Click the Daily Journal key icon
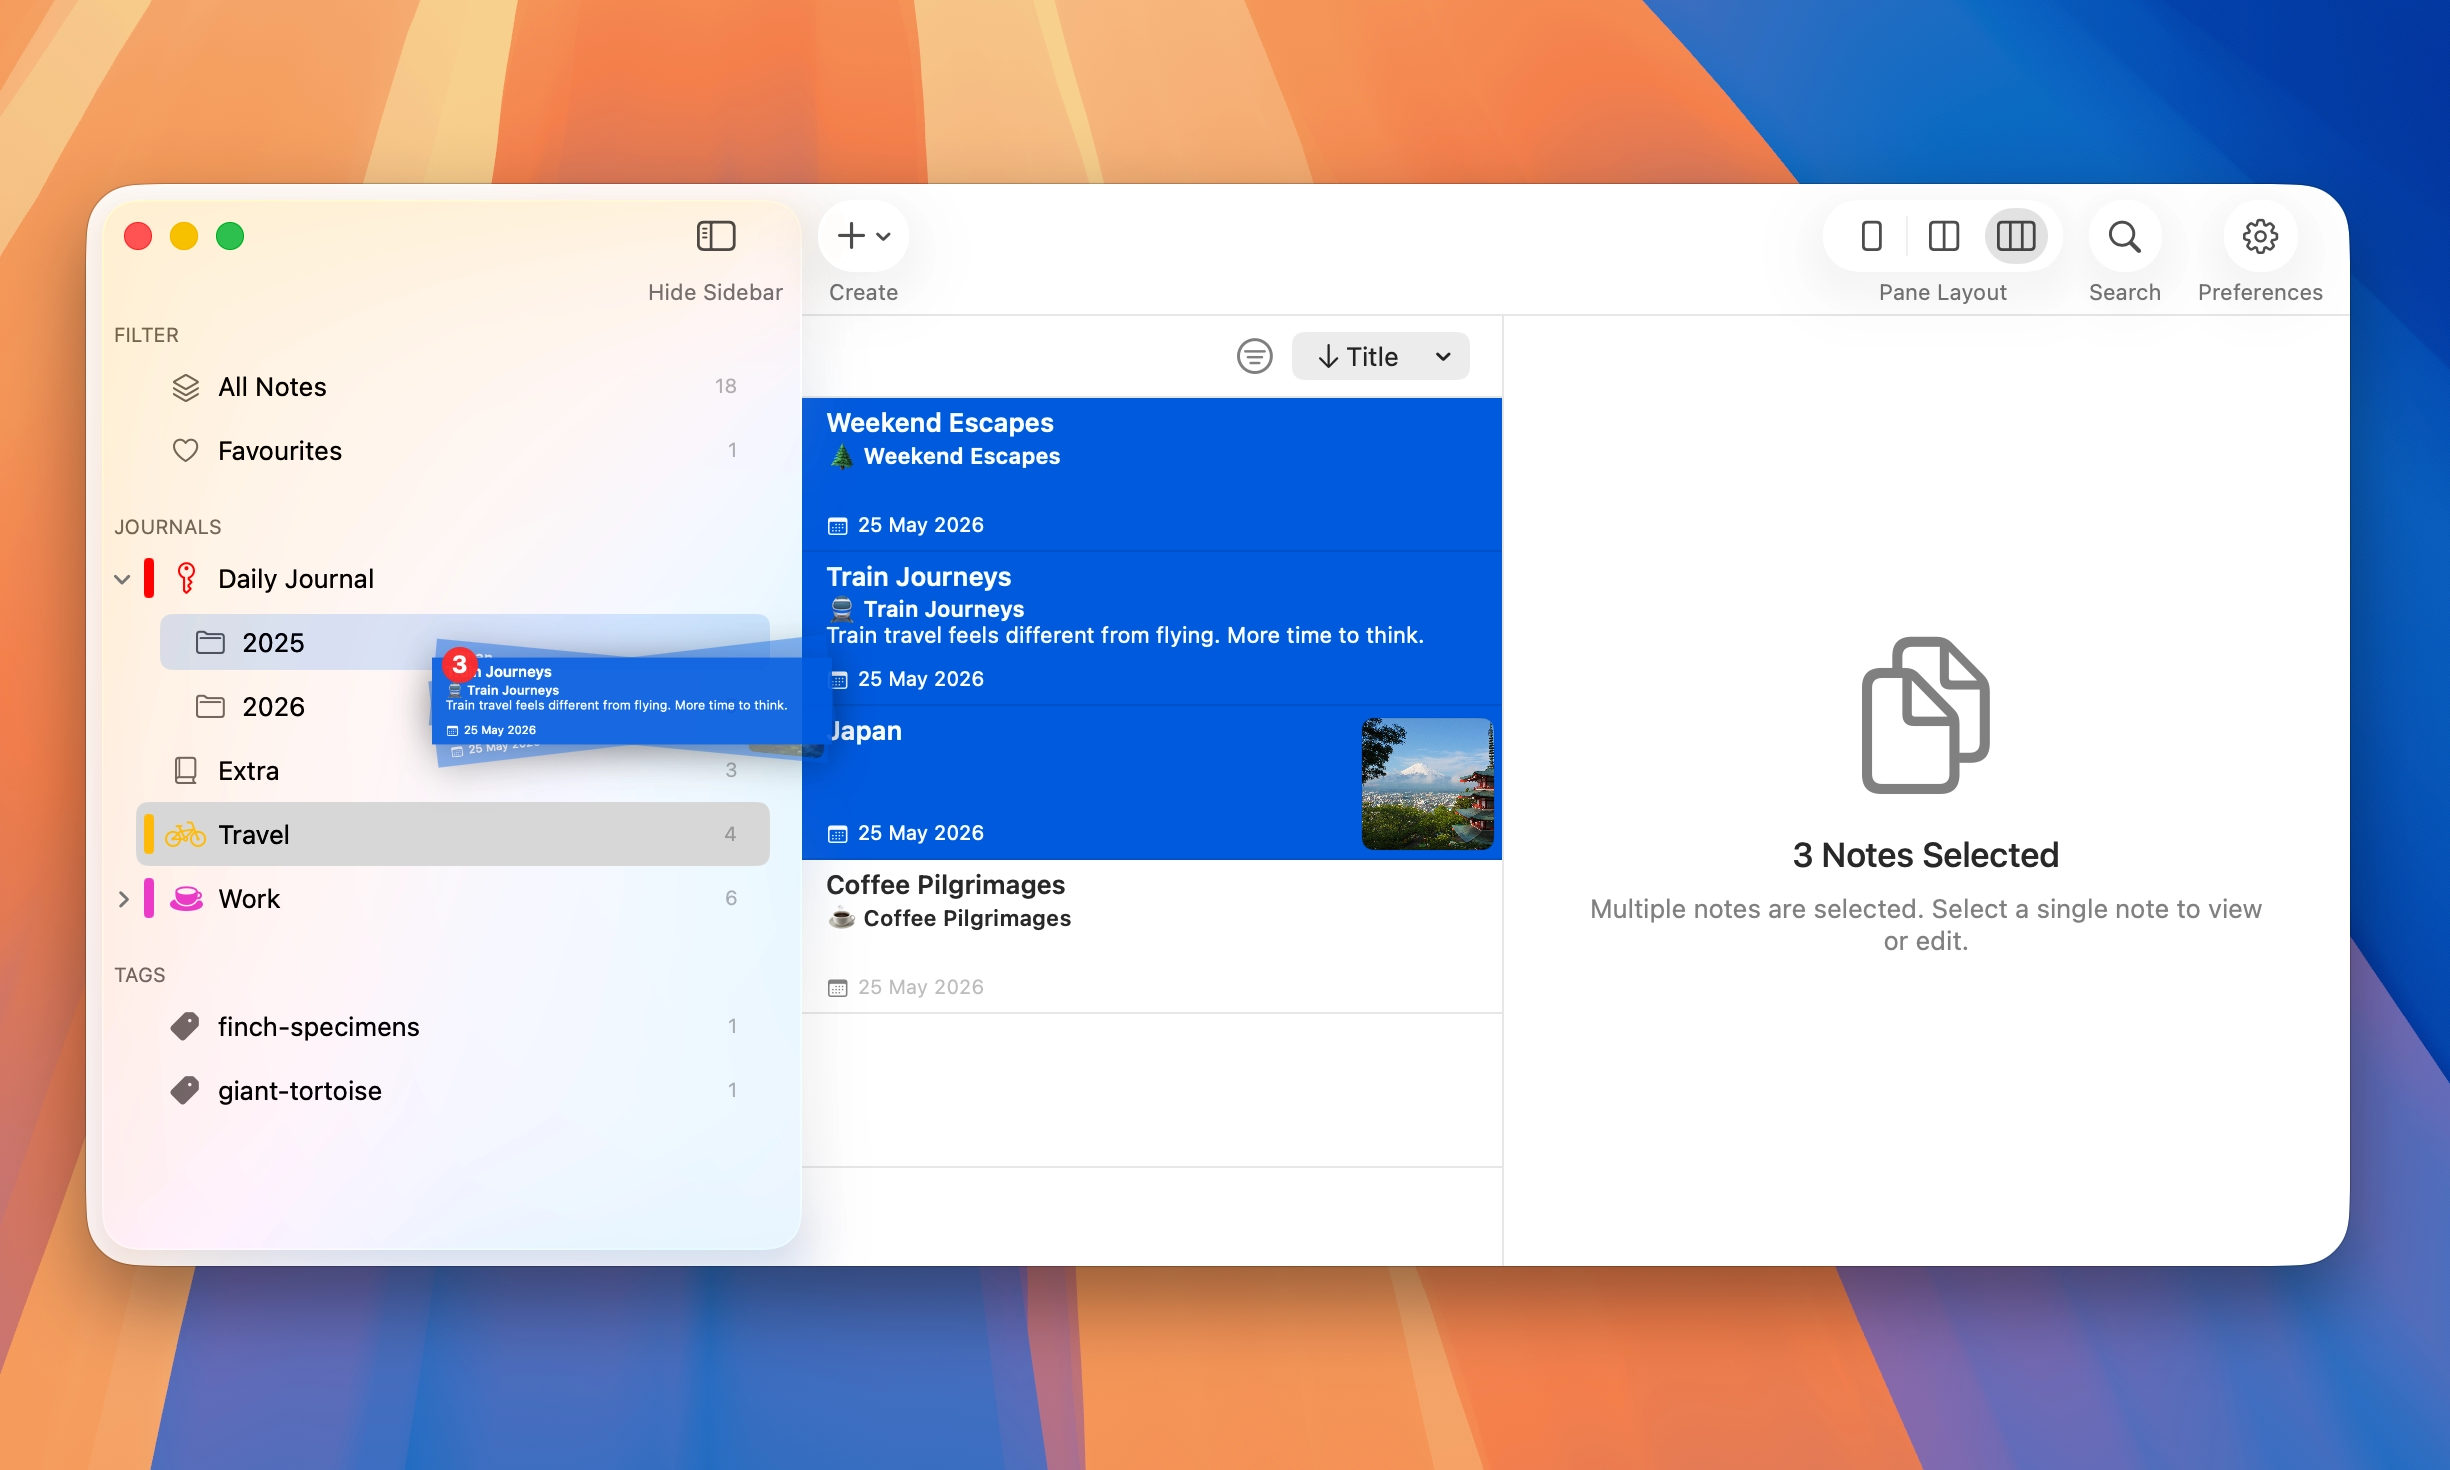 186,579
